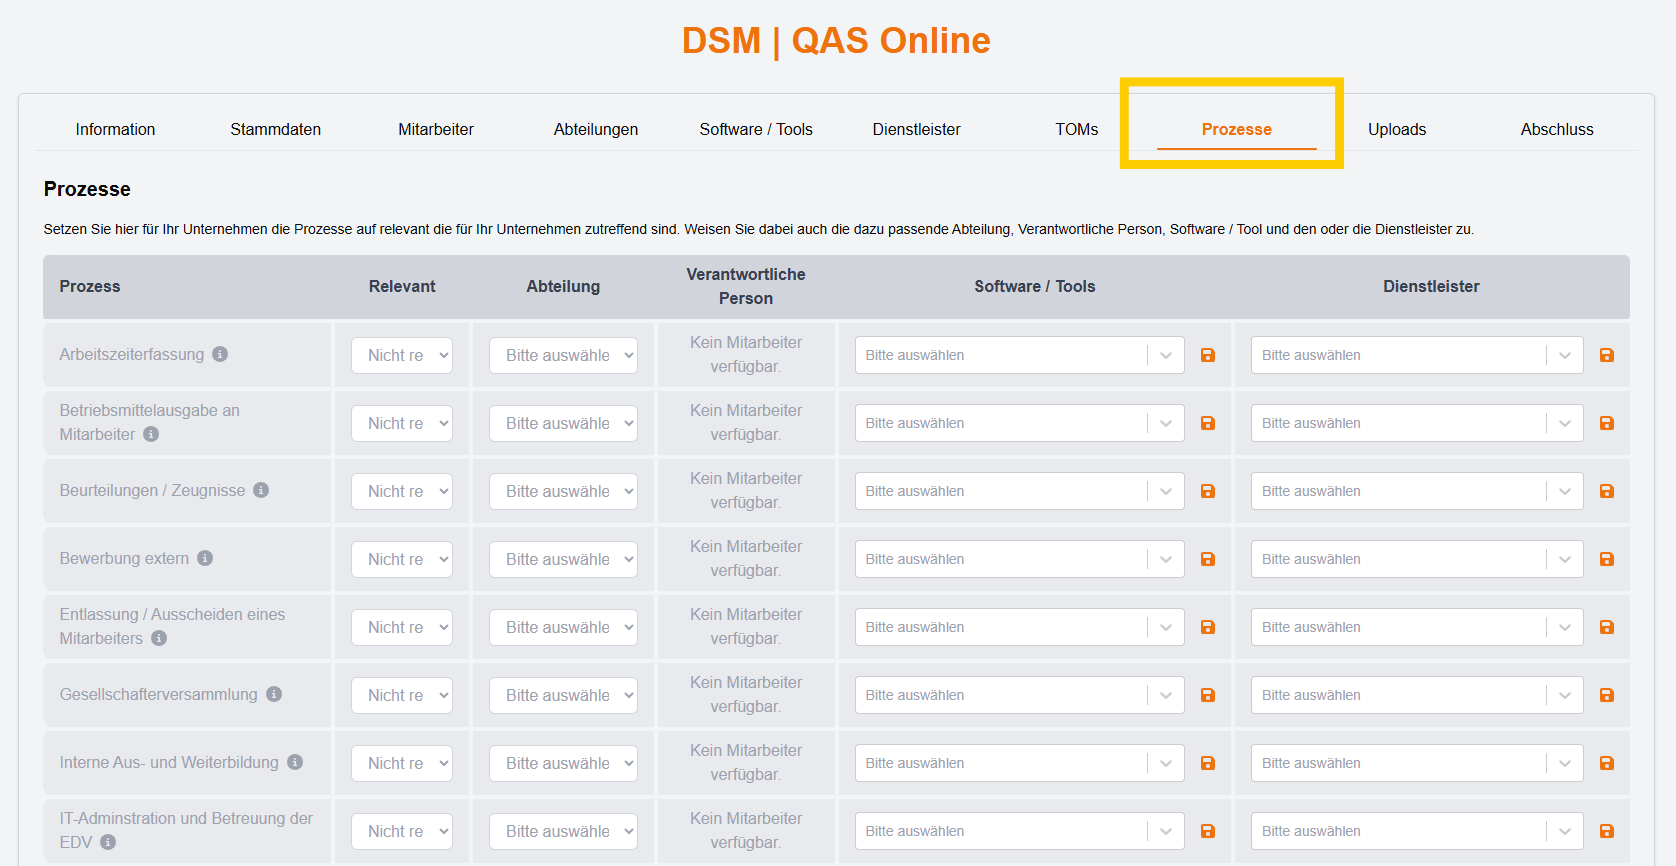Save Dienstleister for Interne Aus- und Weiterbildung
1676x866 pixels.
(1607, 763)
